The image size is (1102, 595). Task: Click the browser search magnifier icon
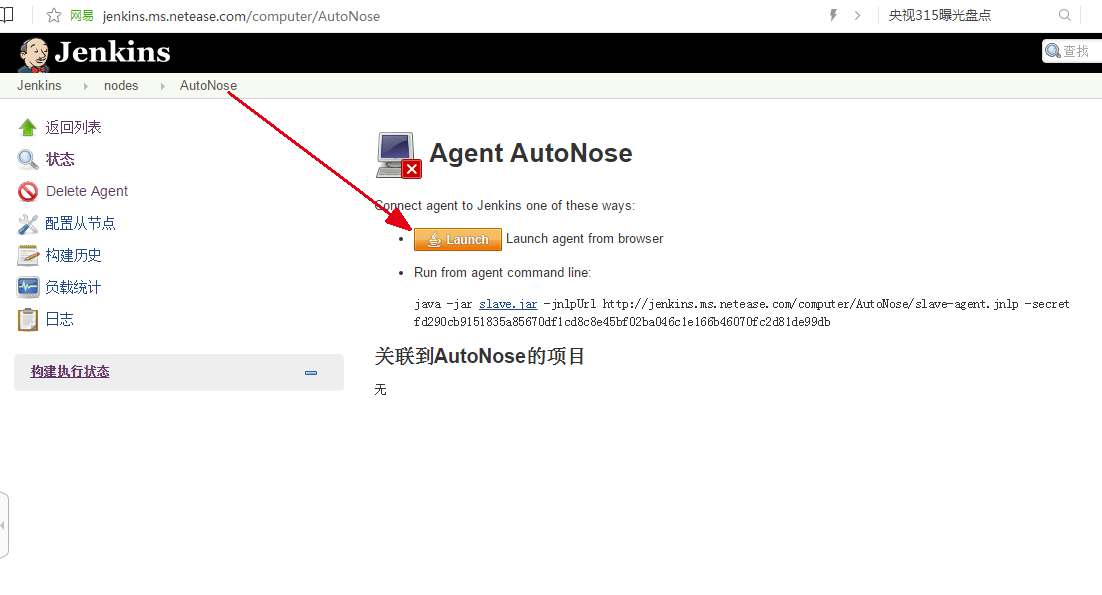point(1065,15)
